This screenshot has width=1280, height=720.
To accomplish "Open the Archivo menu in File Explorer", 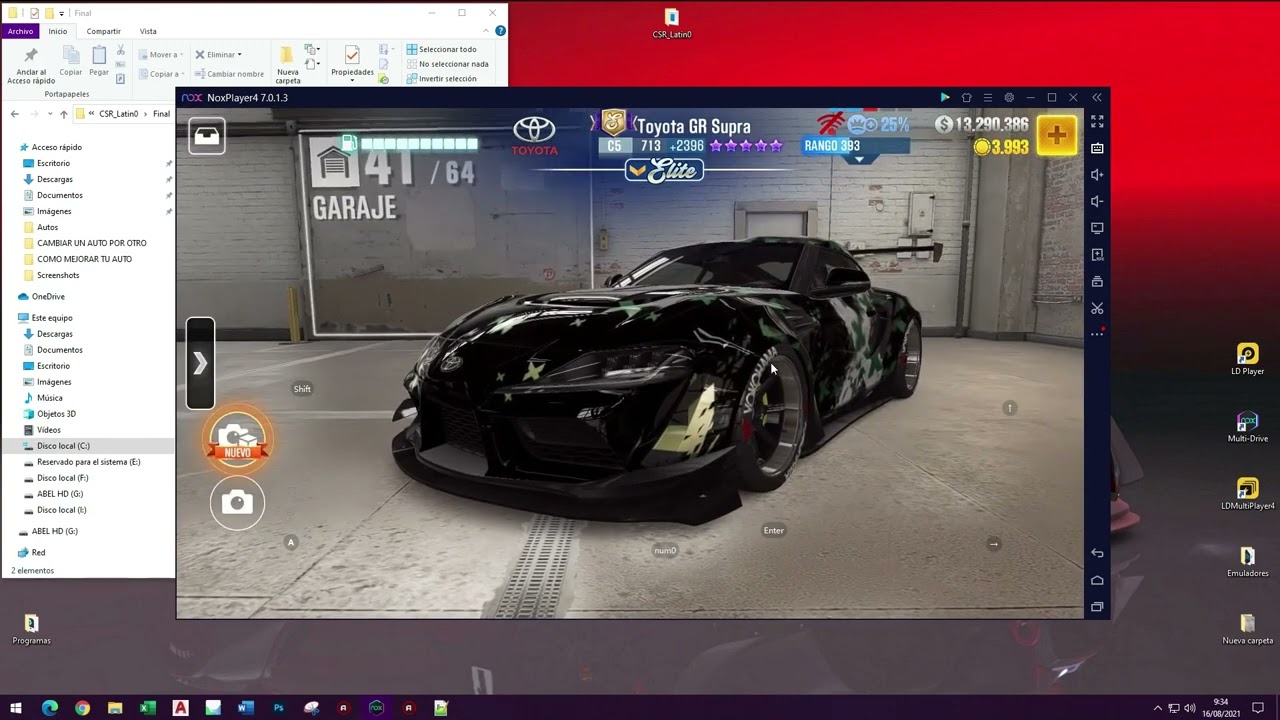I will (x=20, y=31).
